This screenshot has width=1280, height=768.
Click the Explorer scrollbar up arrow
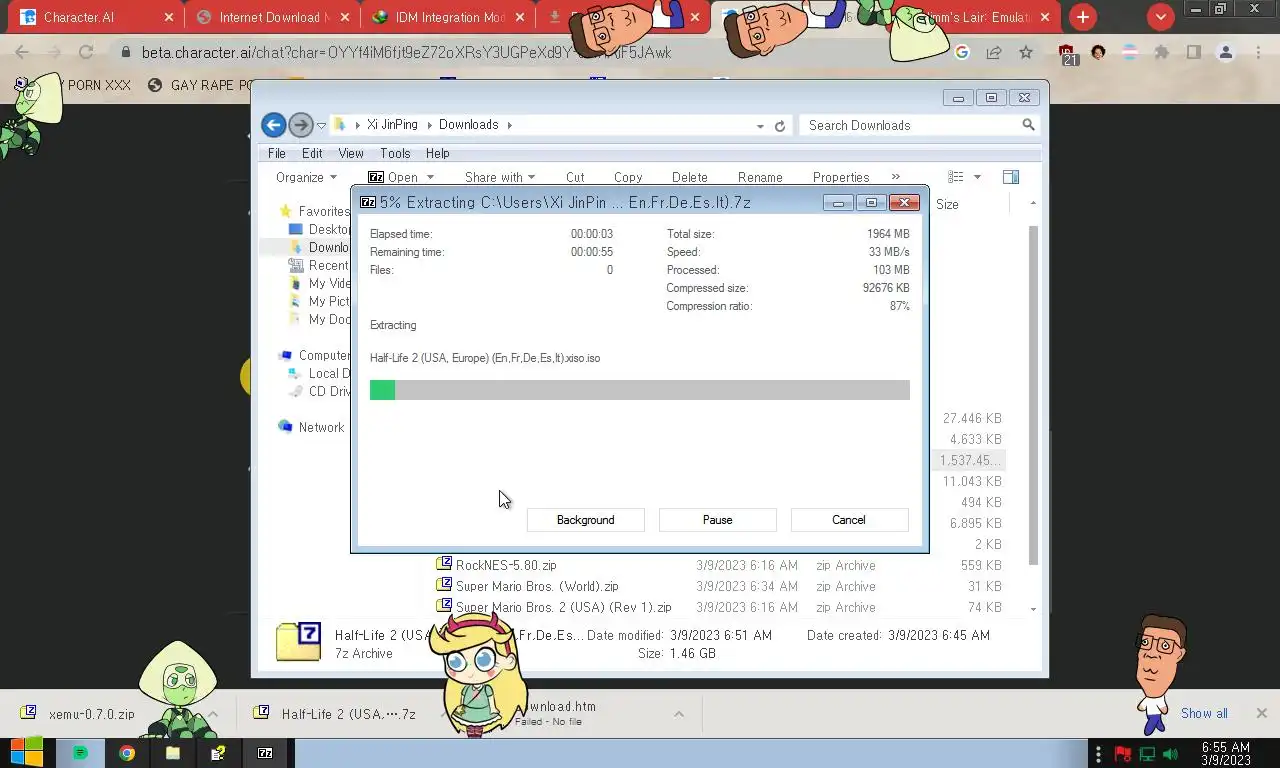(1033, 203)
